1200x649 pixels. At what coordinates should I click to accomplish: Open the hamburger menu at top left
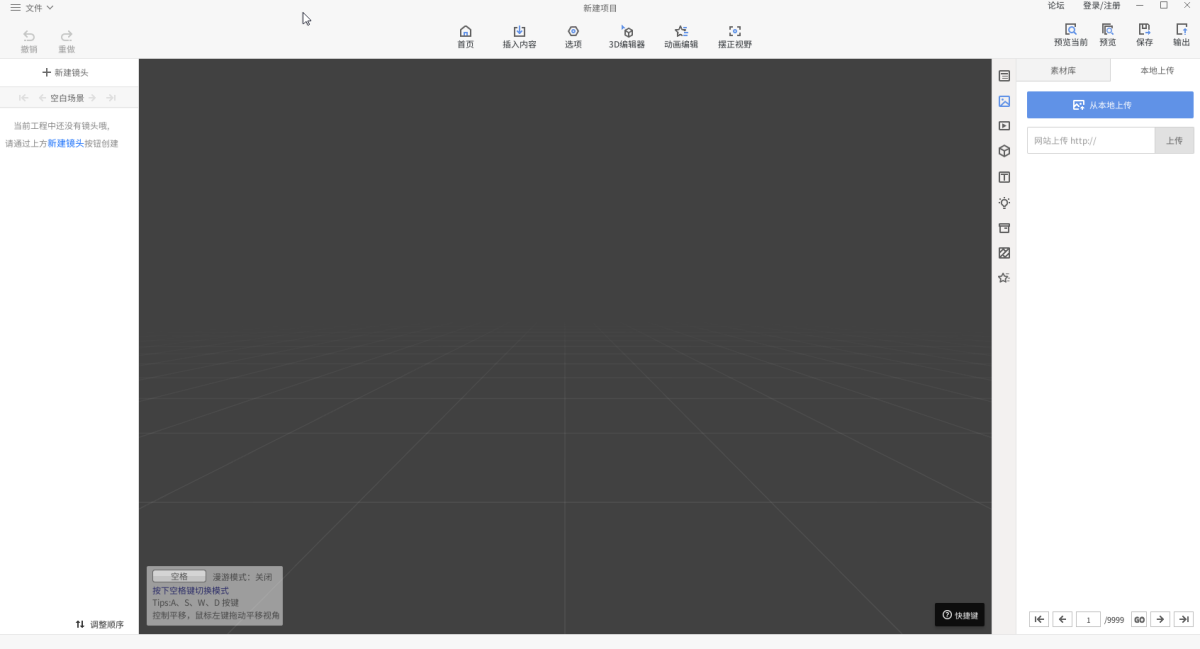click(14, 6)
